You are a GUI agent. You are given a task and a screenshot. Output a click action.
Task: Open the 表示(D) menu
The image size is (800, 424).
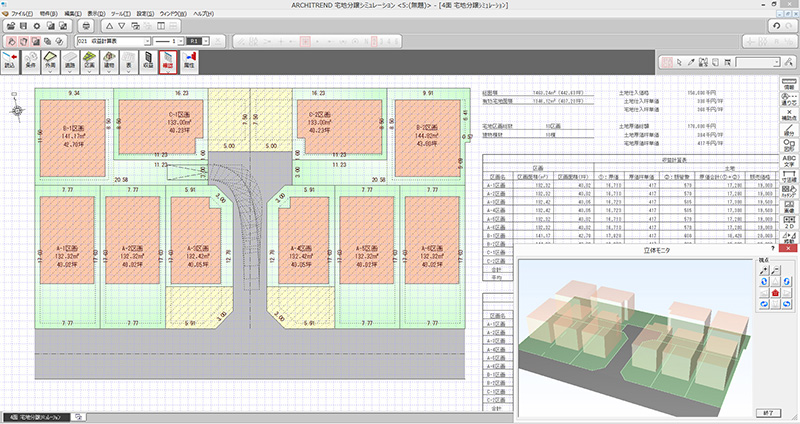(x=96, y=14)
